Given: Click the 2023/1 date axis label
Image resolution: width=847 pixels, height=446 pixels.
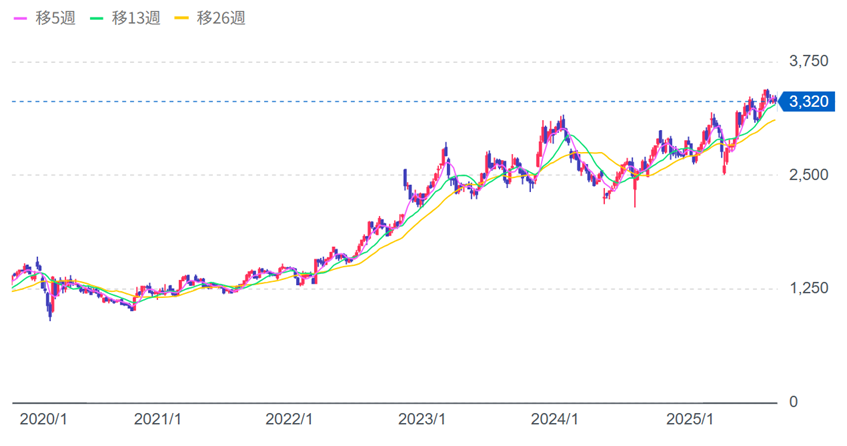Looking at the screenshot, I should pyautogui.click(x=422, y=420).
